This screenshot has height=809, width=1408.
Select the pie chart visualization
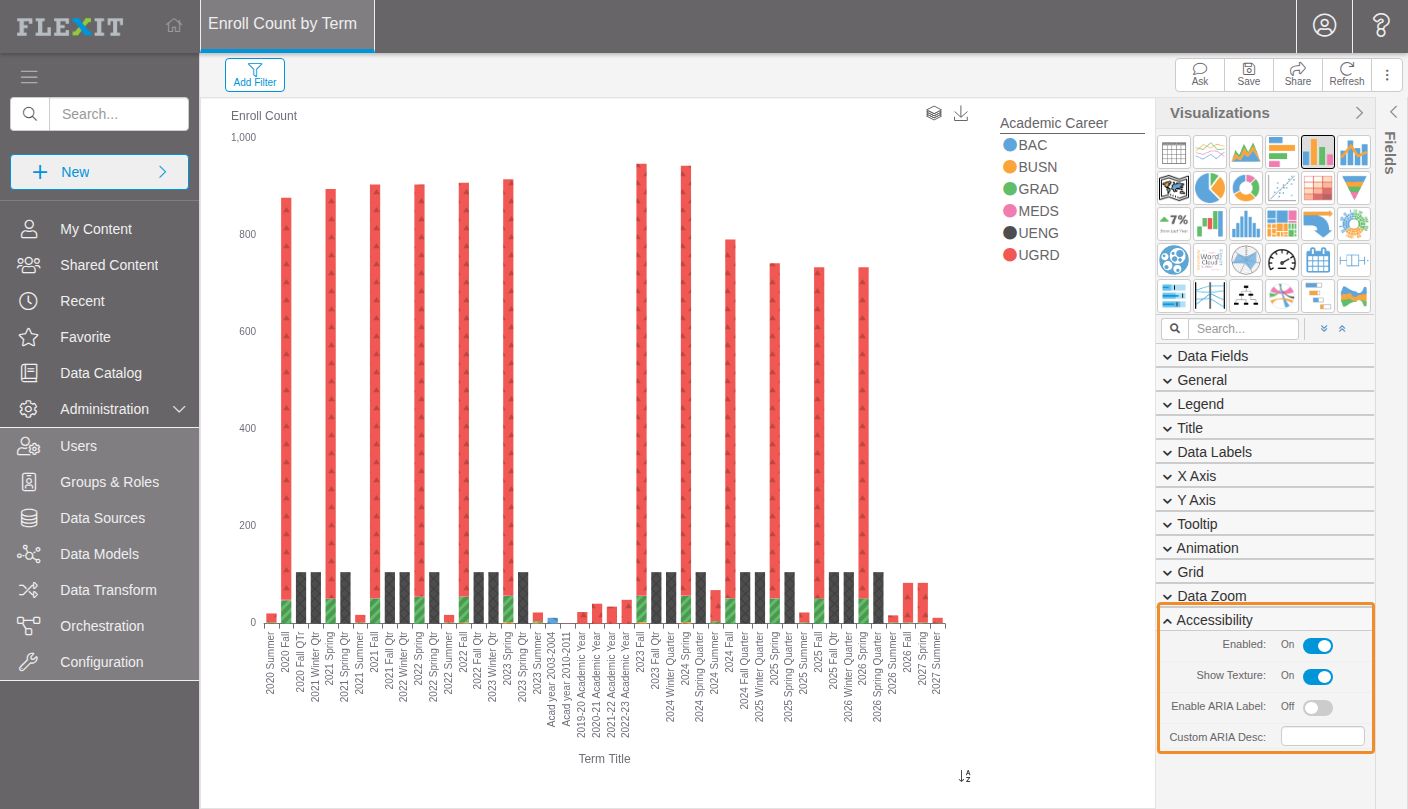point(1210,188)
